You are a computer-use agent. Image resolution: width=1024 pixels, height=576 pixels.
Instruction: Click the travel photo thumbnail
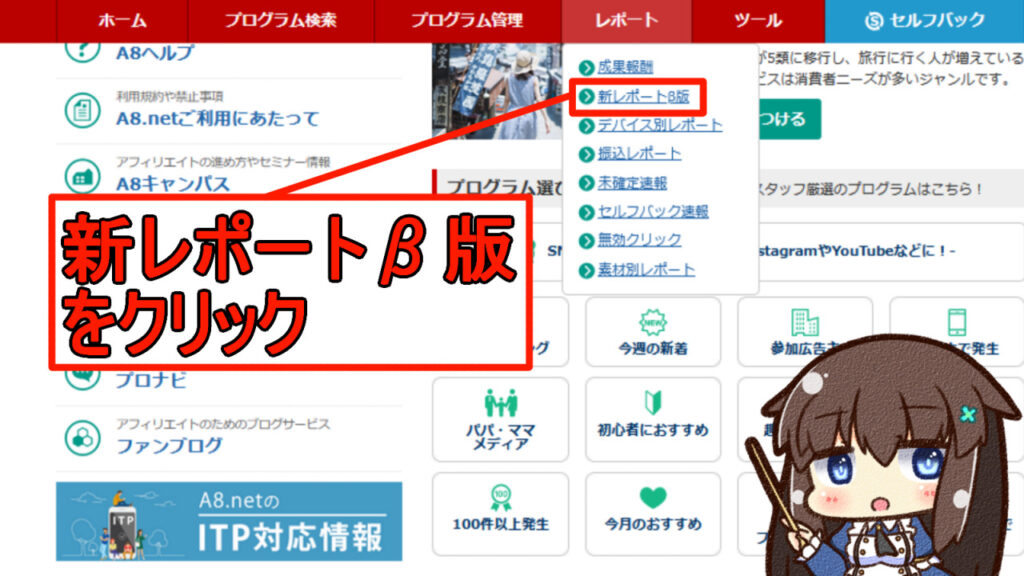[496, 91]
